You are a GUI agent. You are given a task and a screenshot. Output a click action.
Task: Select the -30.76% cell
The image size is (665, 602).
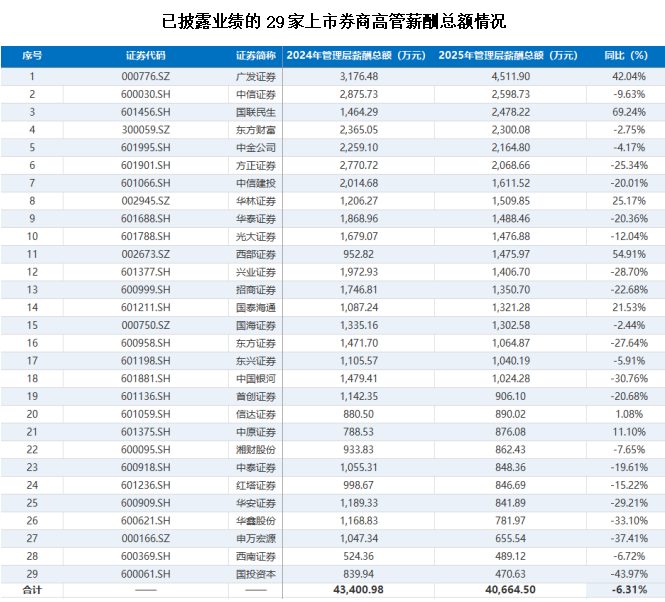(629, 379)
